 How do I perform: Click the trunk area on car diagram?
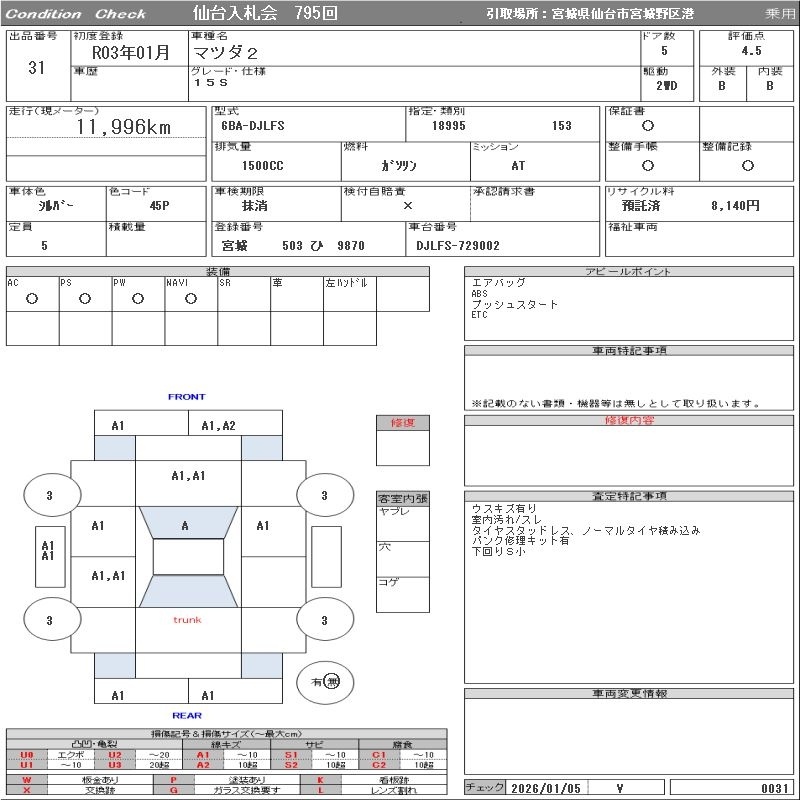pos(187,620)
